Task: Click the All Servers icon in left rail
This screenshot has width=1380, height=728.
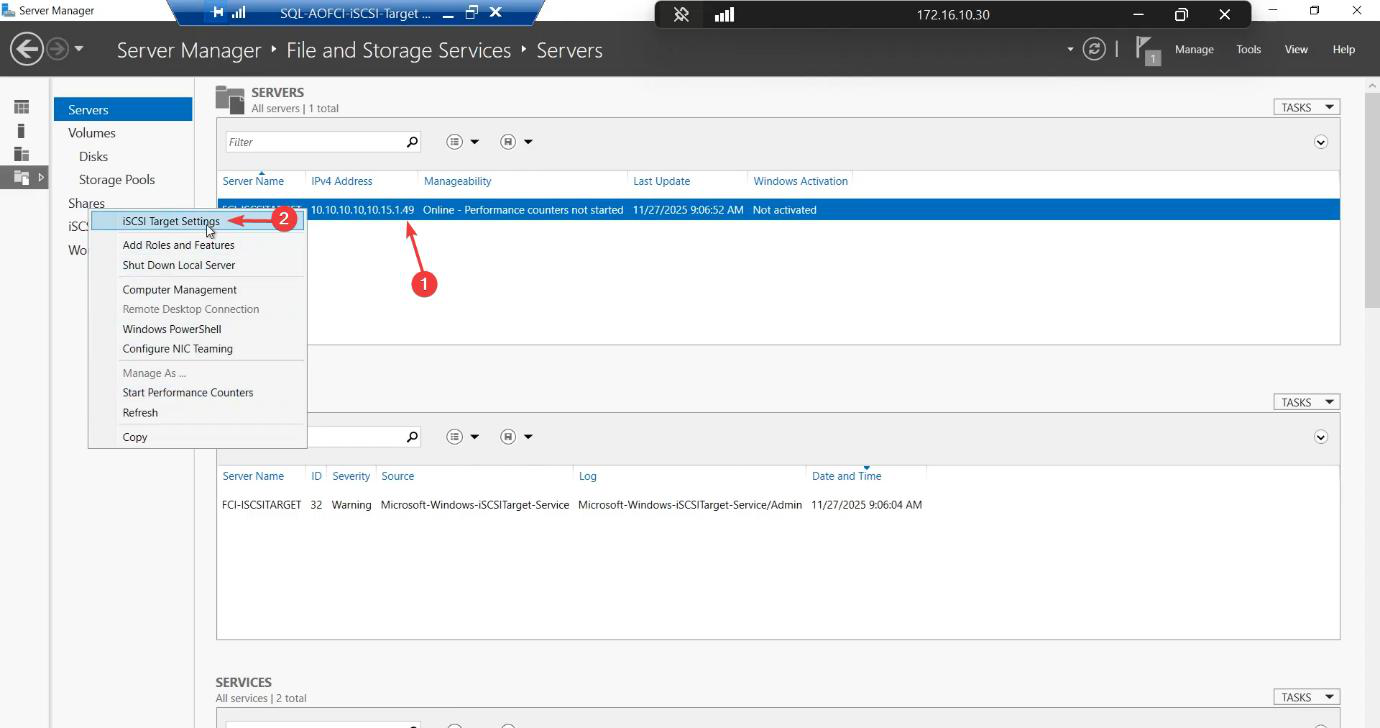Action: pyautogui.click(x=21, y=154)
